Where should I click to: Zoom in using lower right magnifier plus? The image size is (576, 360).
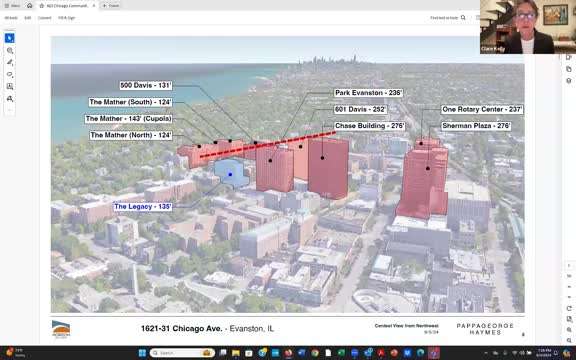coord(569,330)
